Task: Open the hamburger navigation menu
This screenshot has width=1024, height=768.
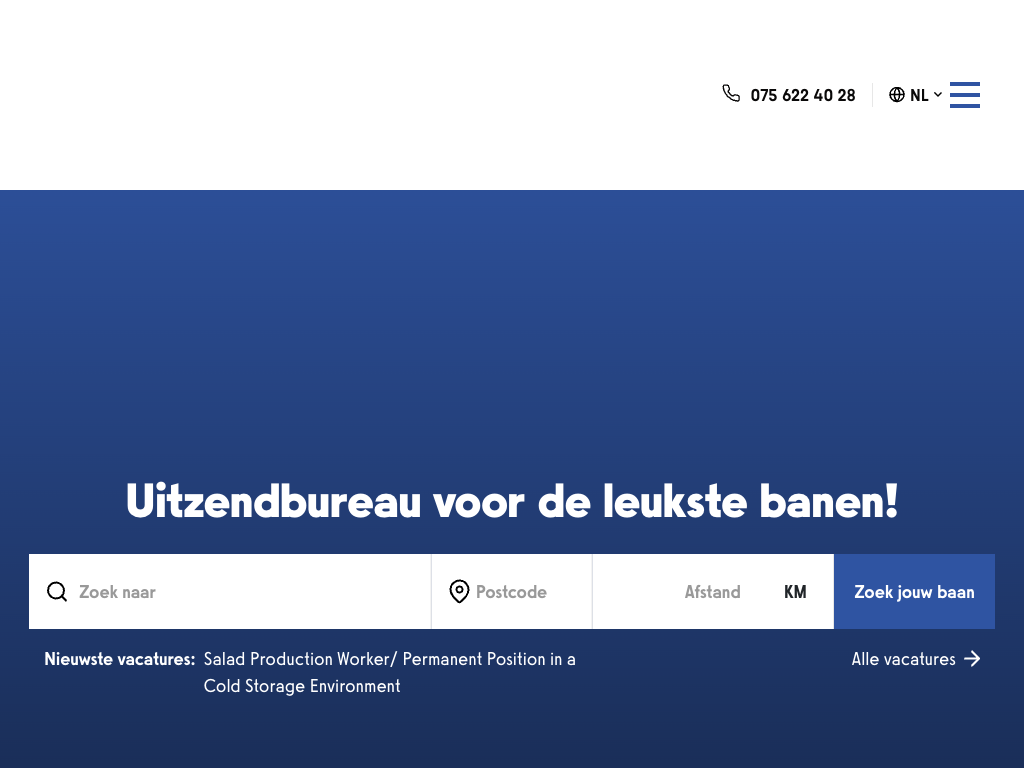Action: click(x=964, y=95)
